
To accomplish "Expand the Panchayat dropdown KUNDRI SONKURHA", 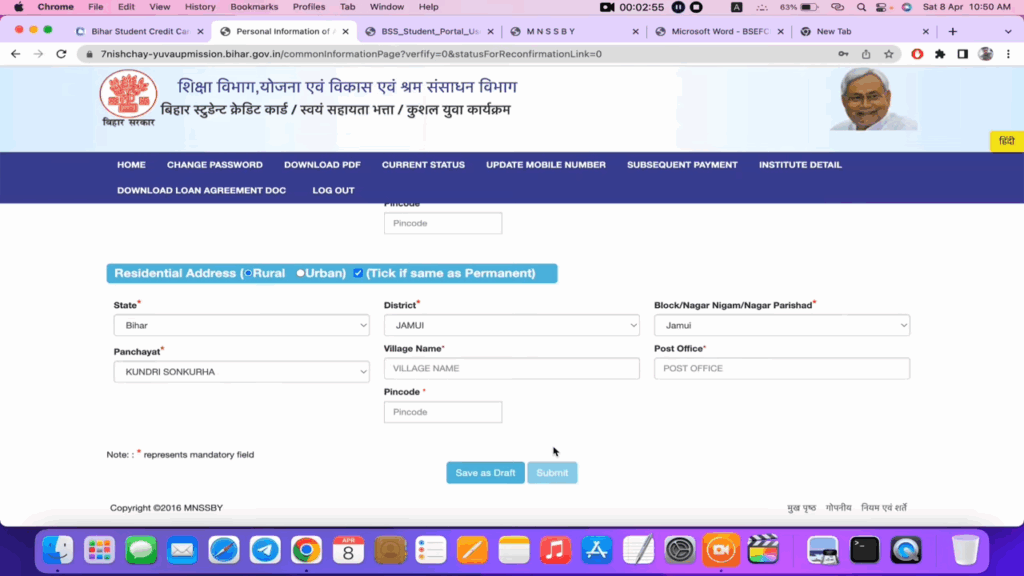I will [x=241, y=372].
